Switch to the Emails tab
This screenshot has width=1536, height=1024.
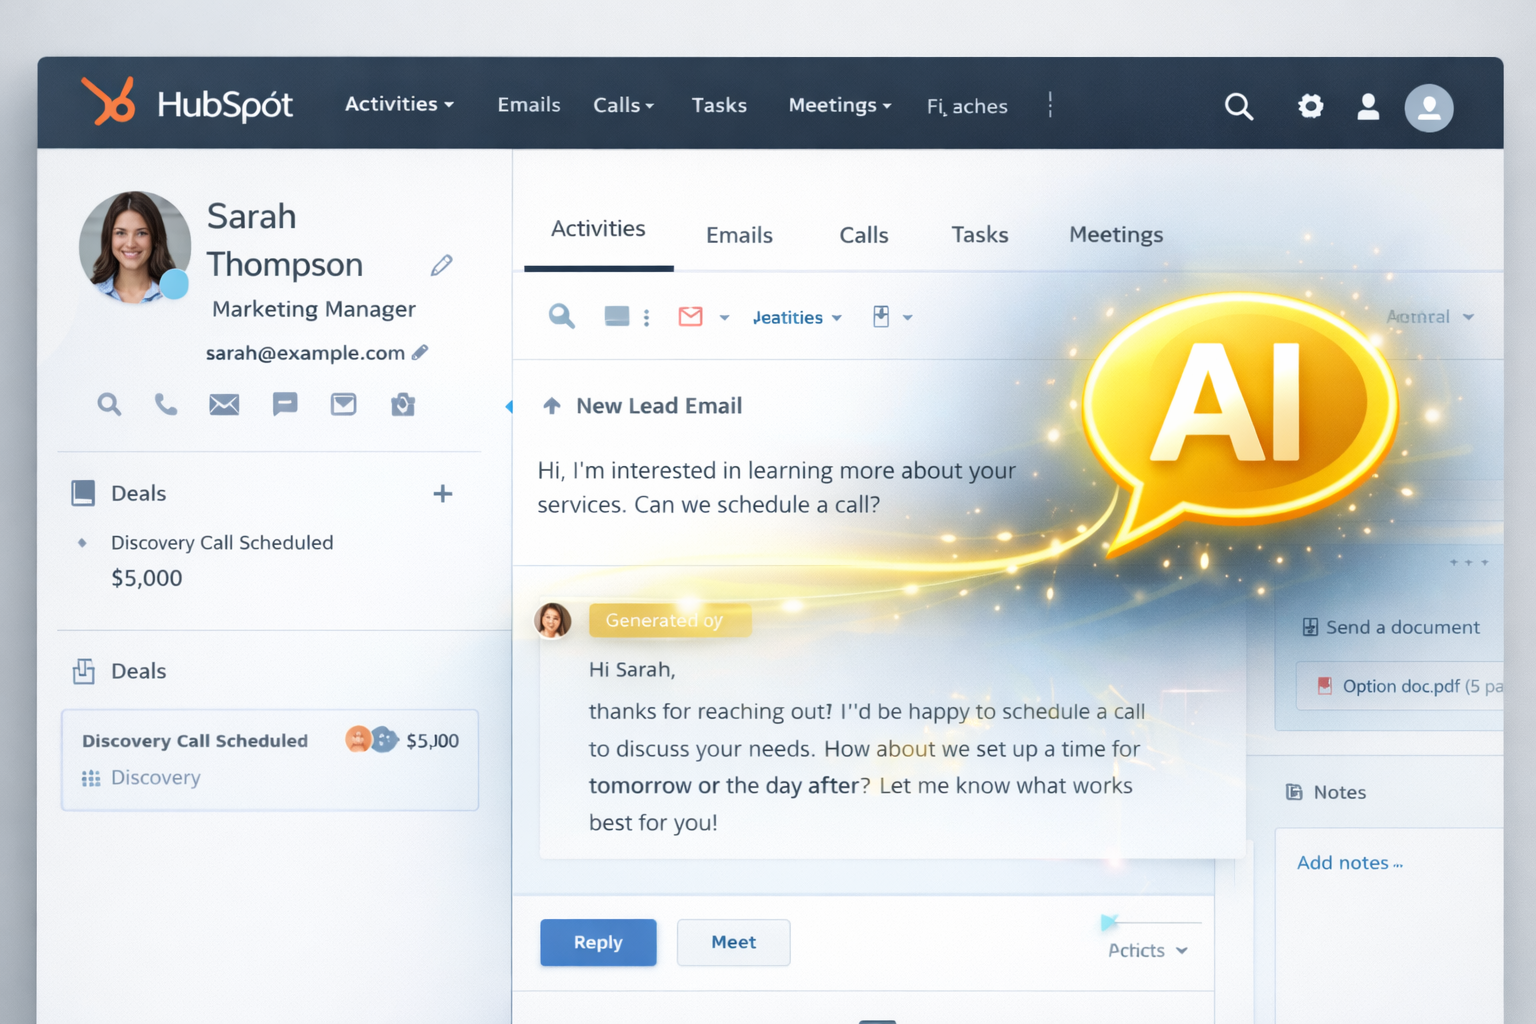(739, 235)
